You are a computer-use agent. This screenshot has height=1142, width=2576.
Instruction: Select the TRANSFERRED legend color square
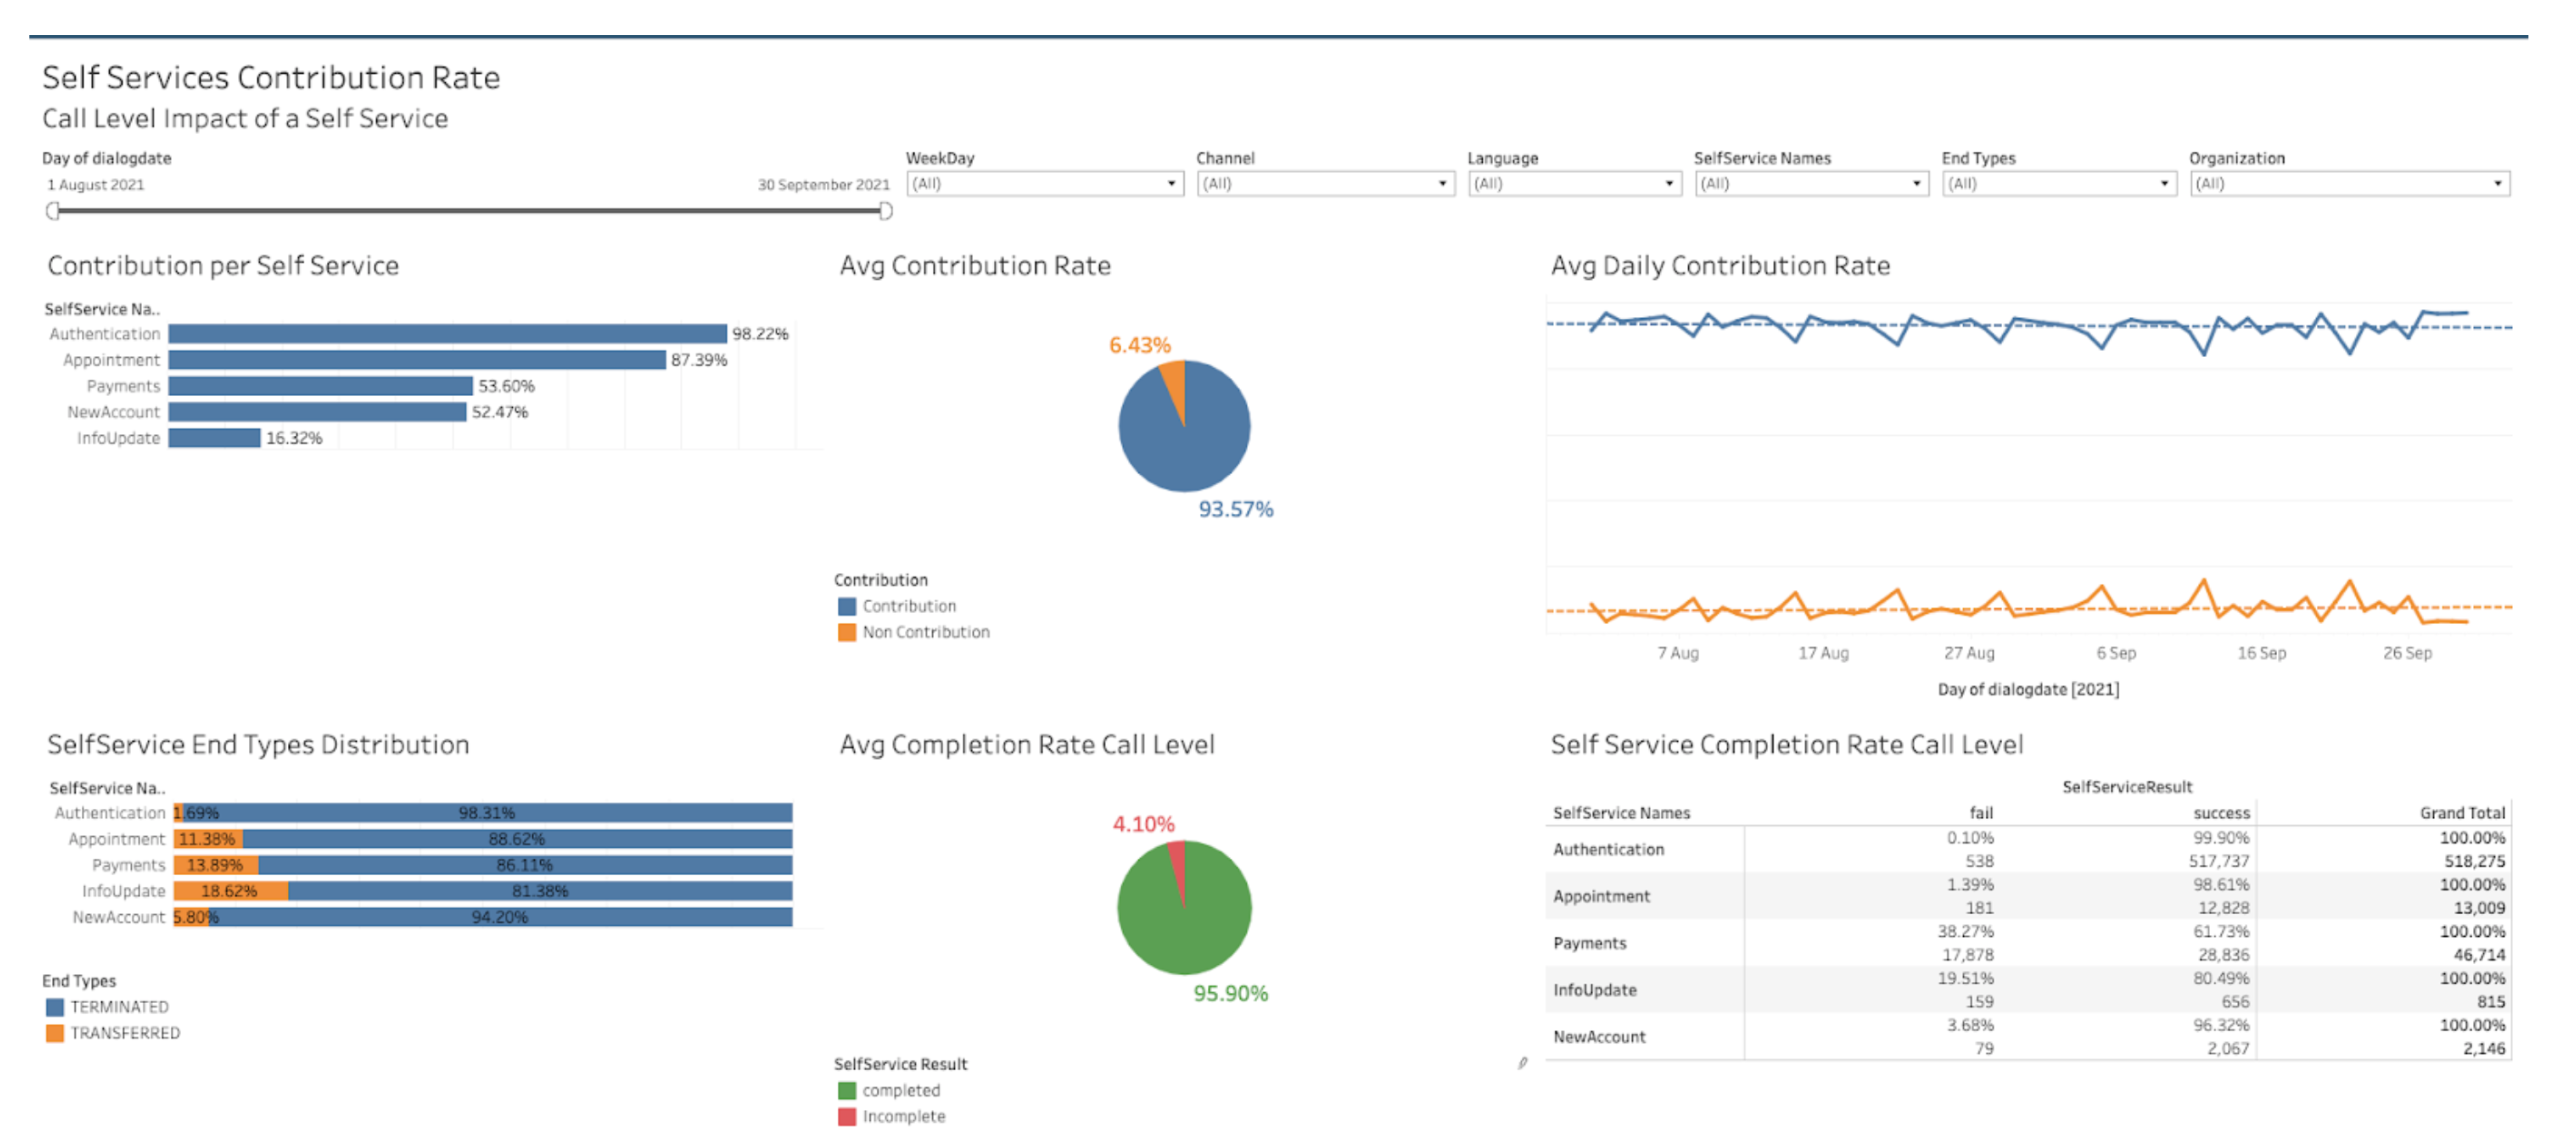click(x=55, y=1033)
